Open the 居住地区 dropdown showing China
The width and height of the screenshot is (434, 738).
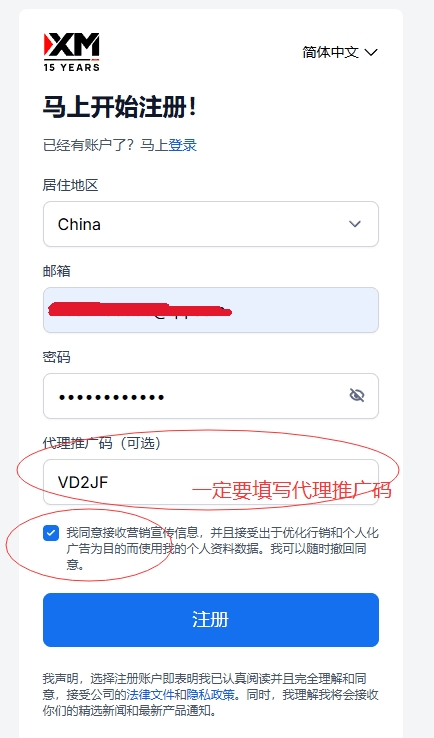(x=211, y=224)
